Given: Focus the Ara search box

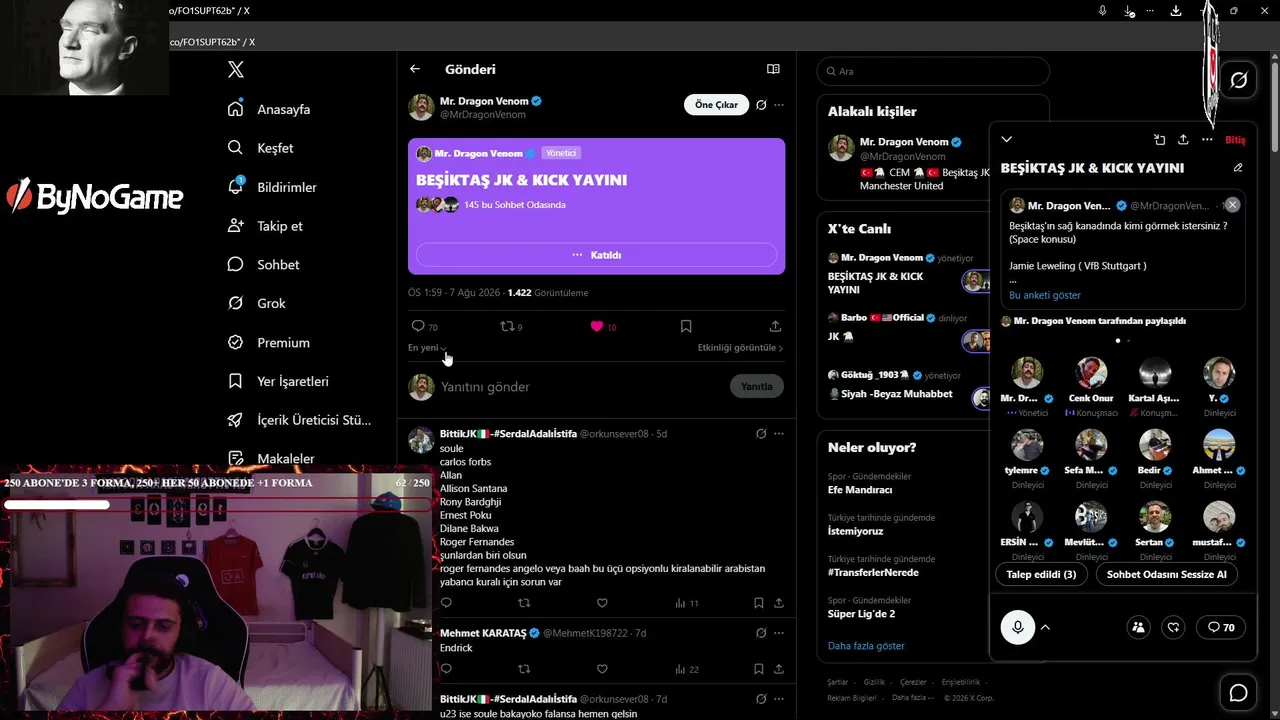Looking at the screenshot, I should click(933, 71).
